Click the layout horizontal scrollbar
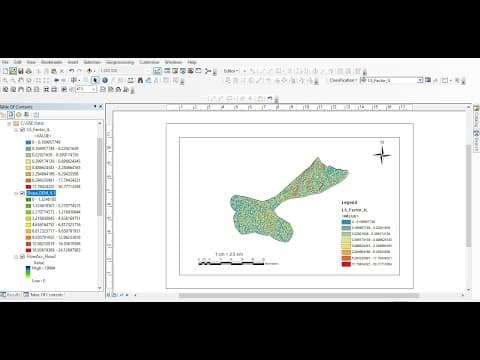The width and height of the screenshot is (480, 360). pos(299,295)
